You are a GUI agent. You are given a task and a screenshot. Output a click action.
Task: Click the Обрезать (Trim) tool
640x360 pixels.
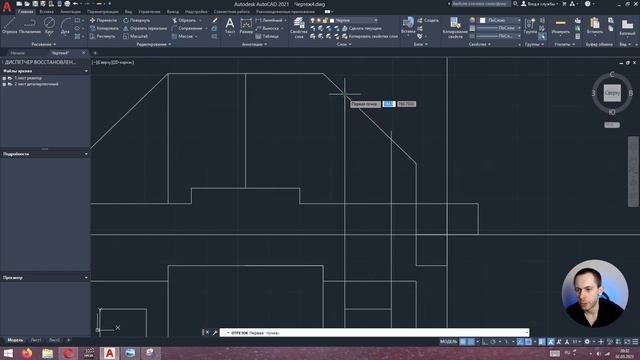(184, 20)
